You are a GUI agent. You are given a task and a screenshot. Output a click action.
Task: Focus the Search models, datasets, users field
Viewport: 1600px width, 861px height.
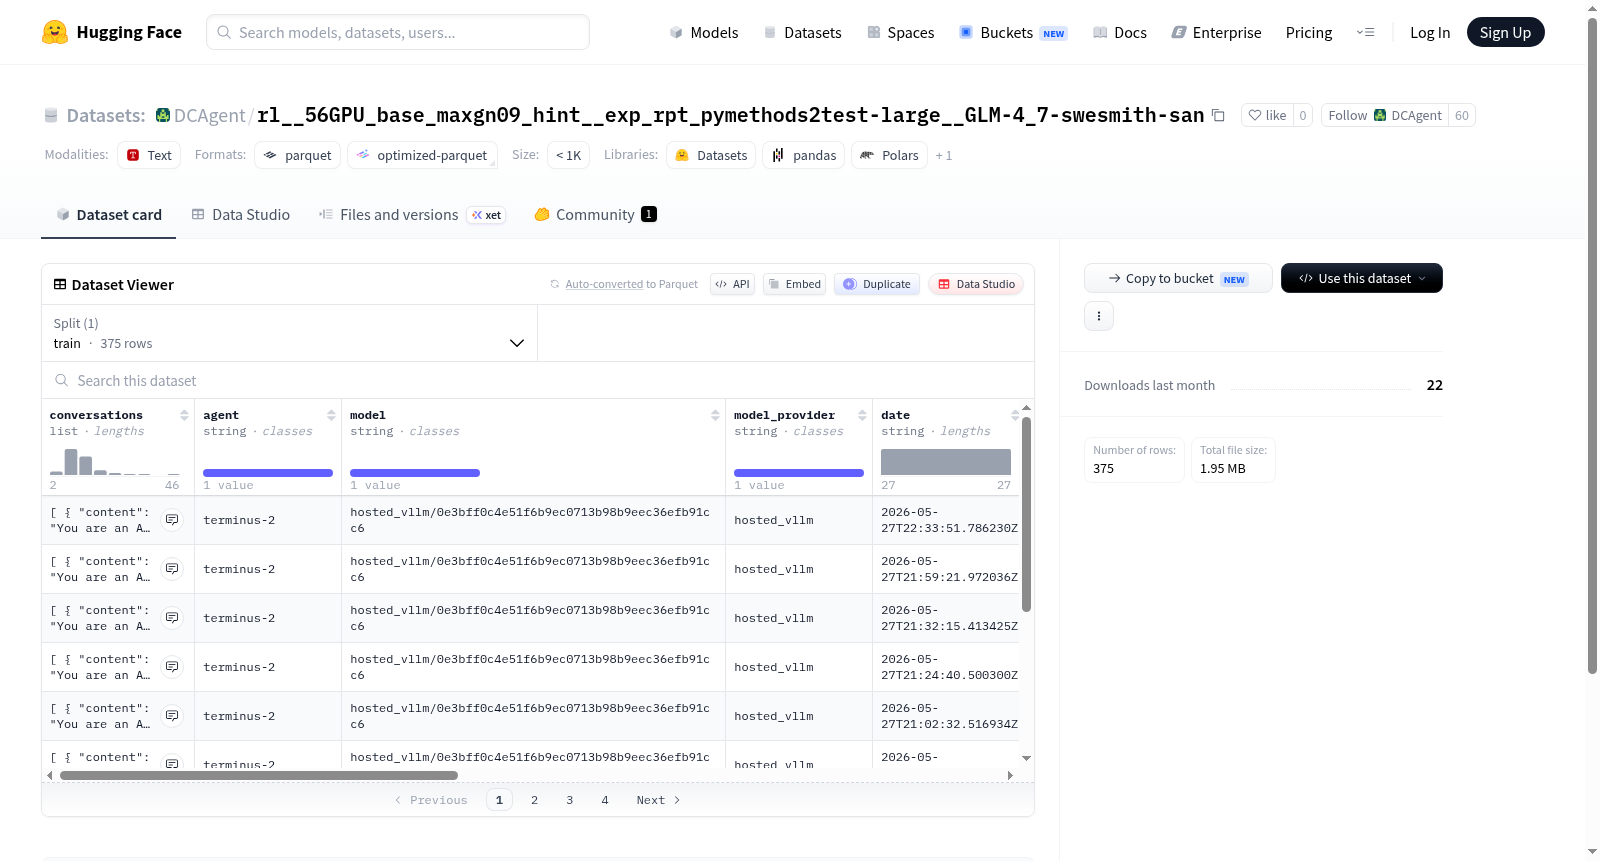(398, 32)
